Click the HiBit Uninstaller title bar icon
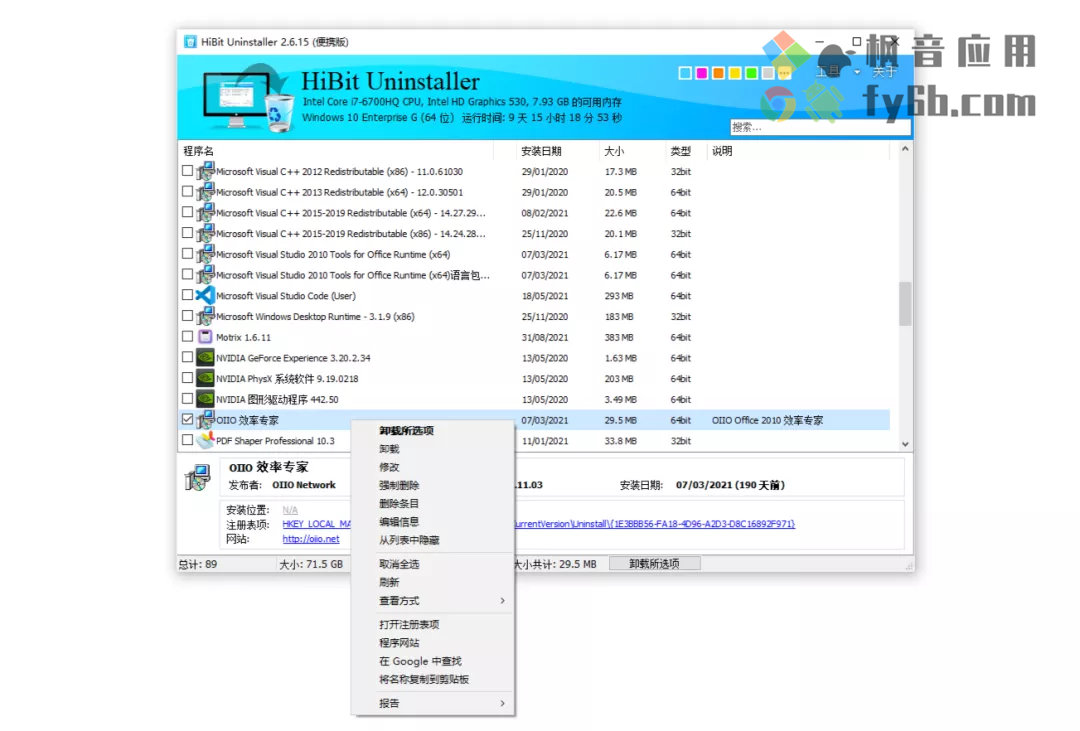The image size is (1080, 731). [190, 42]
